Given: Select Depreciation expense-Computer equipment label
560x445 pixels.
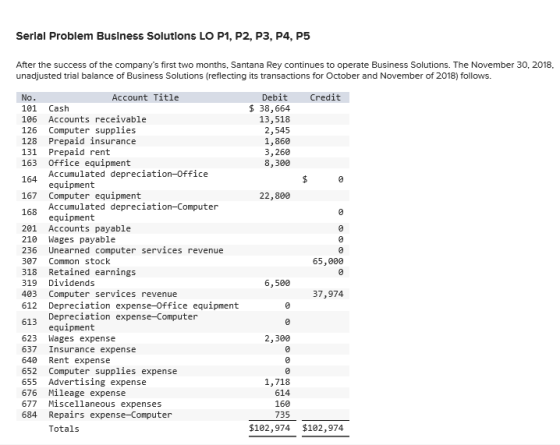Looking at the screenshot, I should [x=123, y=322].
